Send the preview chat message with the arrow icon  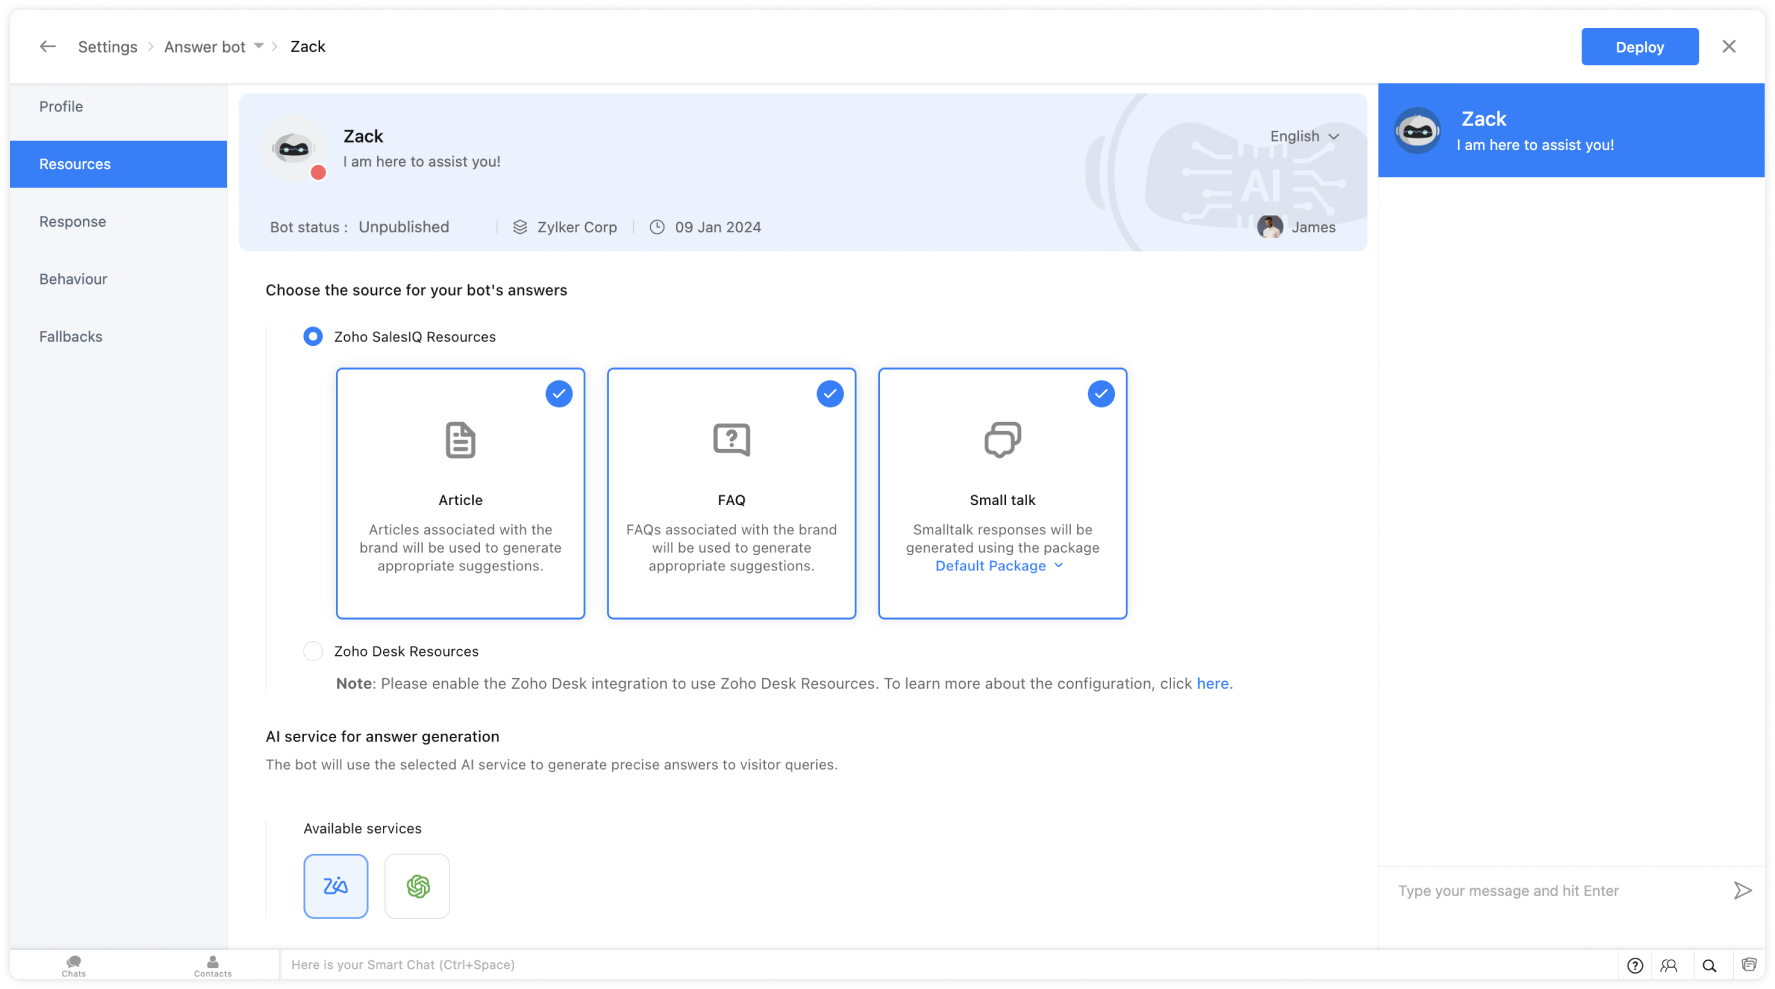pos(1742,891)
